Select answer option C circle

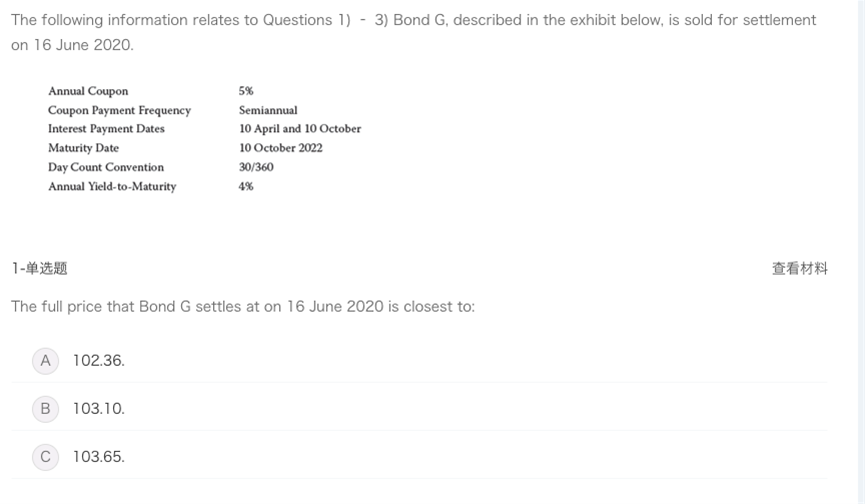[x=45, y=457]
